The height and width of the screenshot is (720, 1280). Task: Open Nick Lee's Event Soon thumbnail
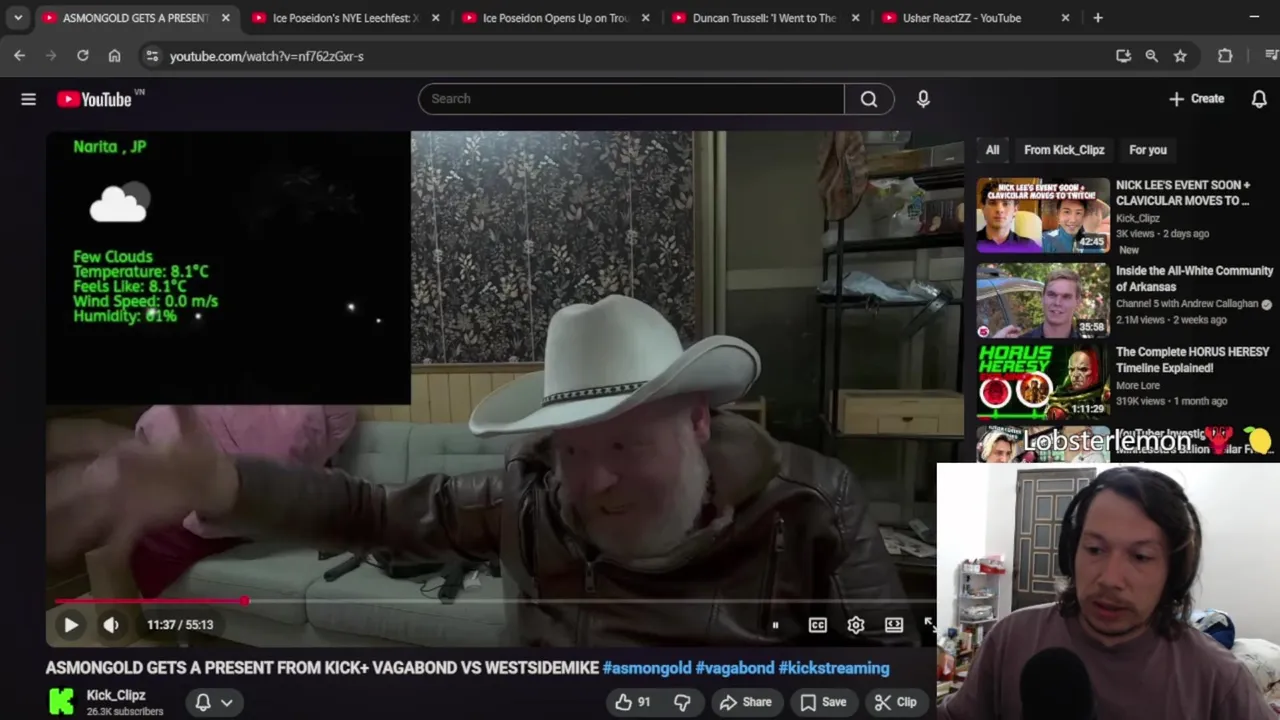tap(1043, 215)
